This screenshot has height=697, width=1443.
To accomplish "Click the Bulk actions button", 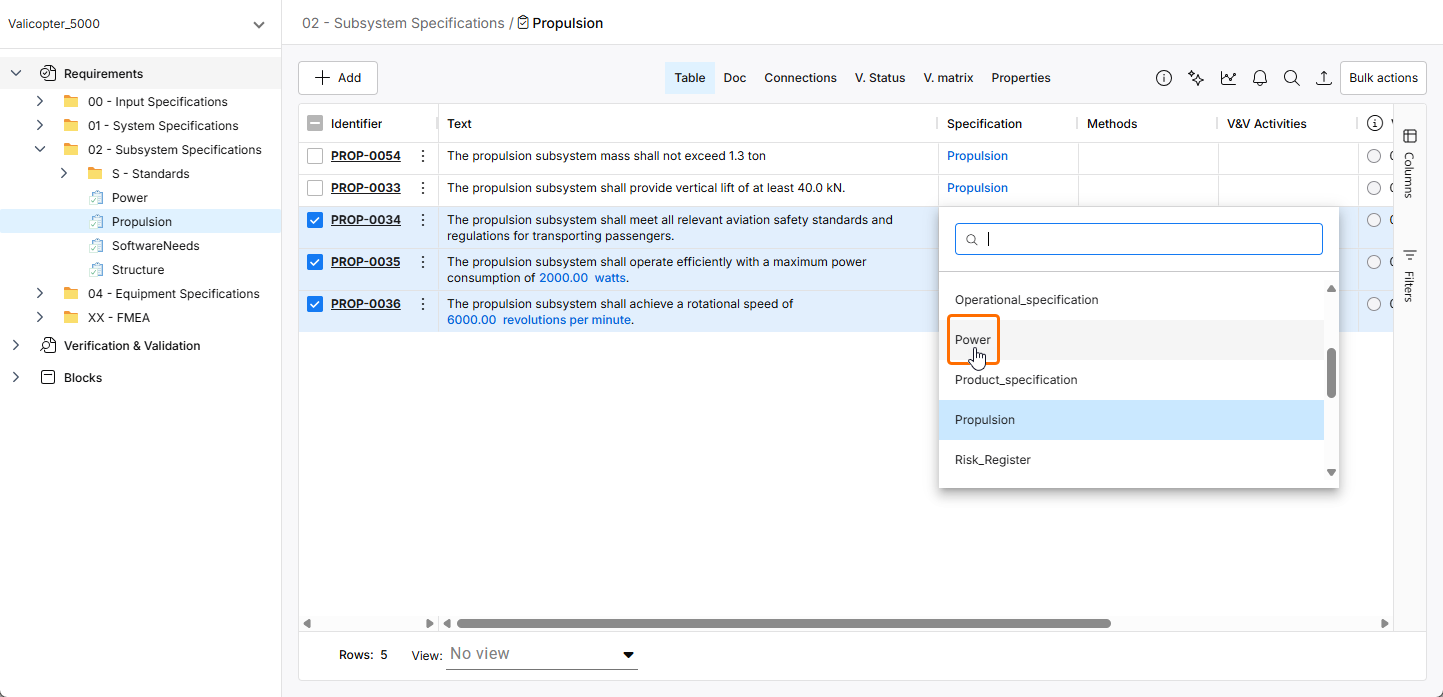I will (x=1383, y=78).
